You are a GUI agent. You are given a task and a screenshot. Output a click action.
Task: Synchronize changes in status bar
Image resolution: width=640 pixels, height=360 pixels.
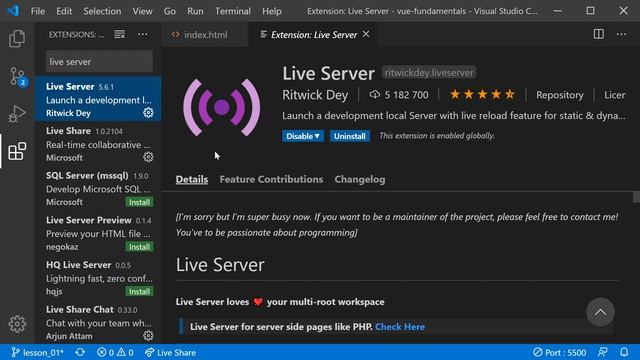[80, 352]
